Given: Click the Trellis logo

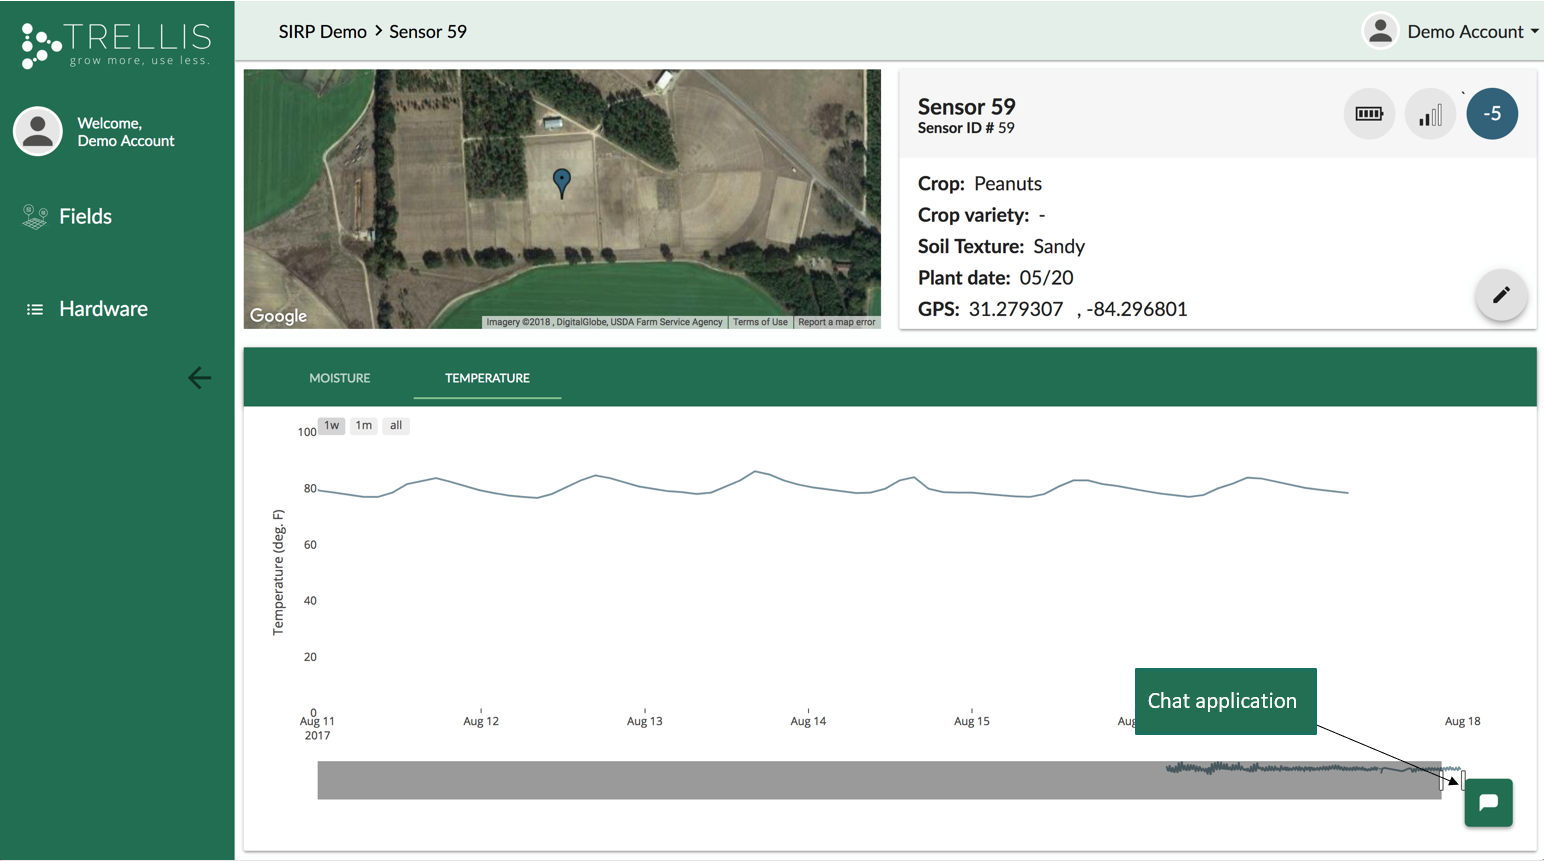Looking at the screenshot, I should point(116,45).
